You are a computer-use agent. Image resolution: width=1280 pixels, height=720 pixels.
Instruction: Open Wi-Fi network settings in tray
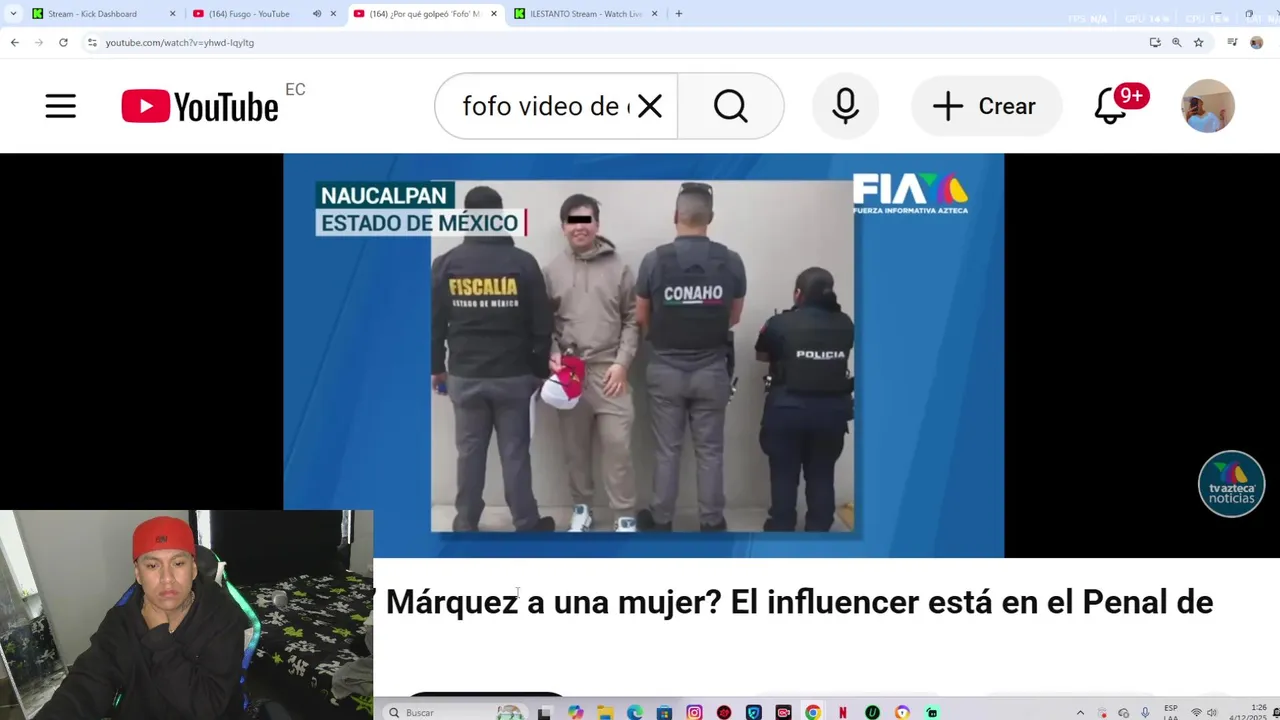(1196, 712)
